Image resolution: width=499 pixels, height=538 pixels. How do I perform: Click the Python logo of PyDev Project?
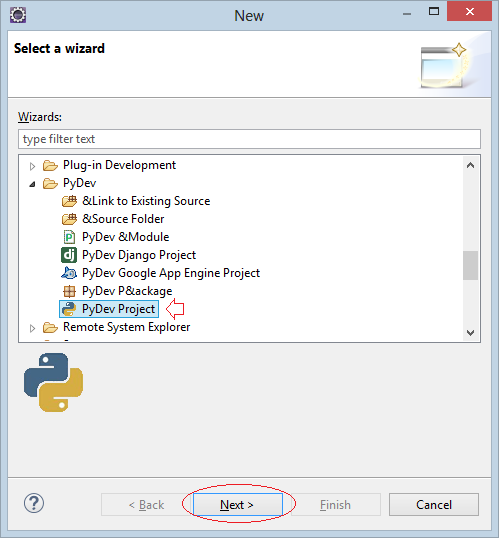69,309
